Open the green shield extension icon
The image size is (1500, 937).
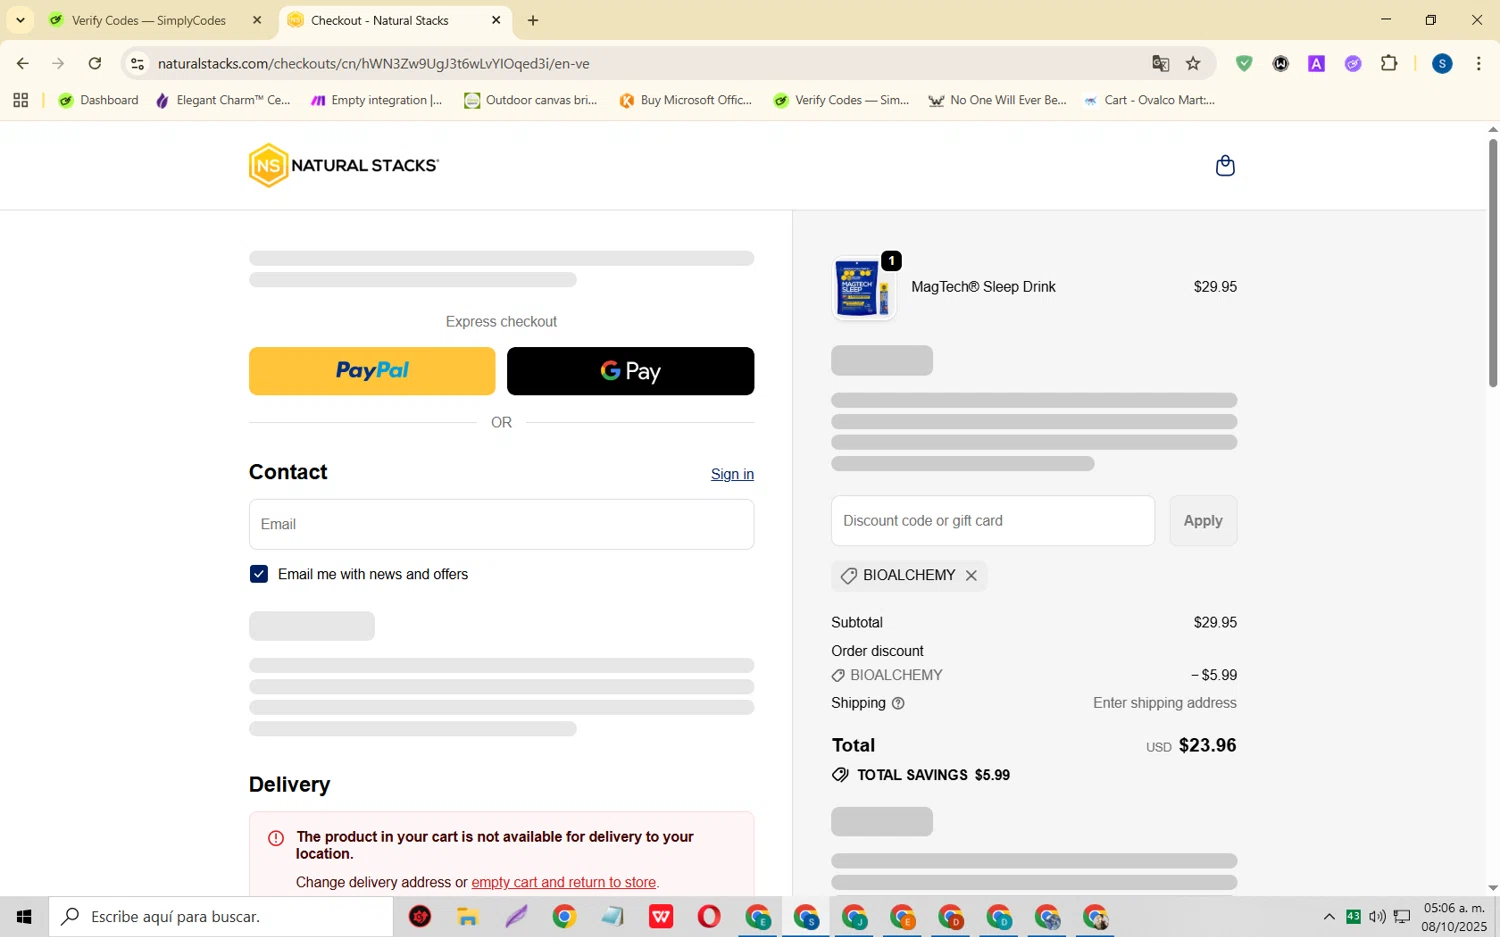[1244, 64]
